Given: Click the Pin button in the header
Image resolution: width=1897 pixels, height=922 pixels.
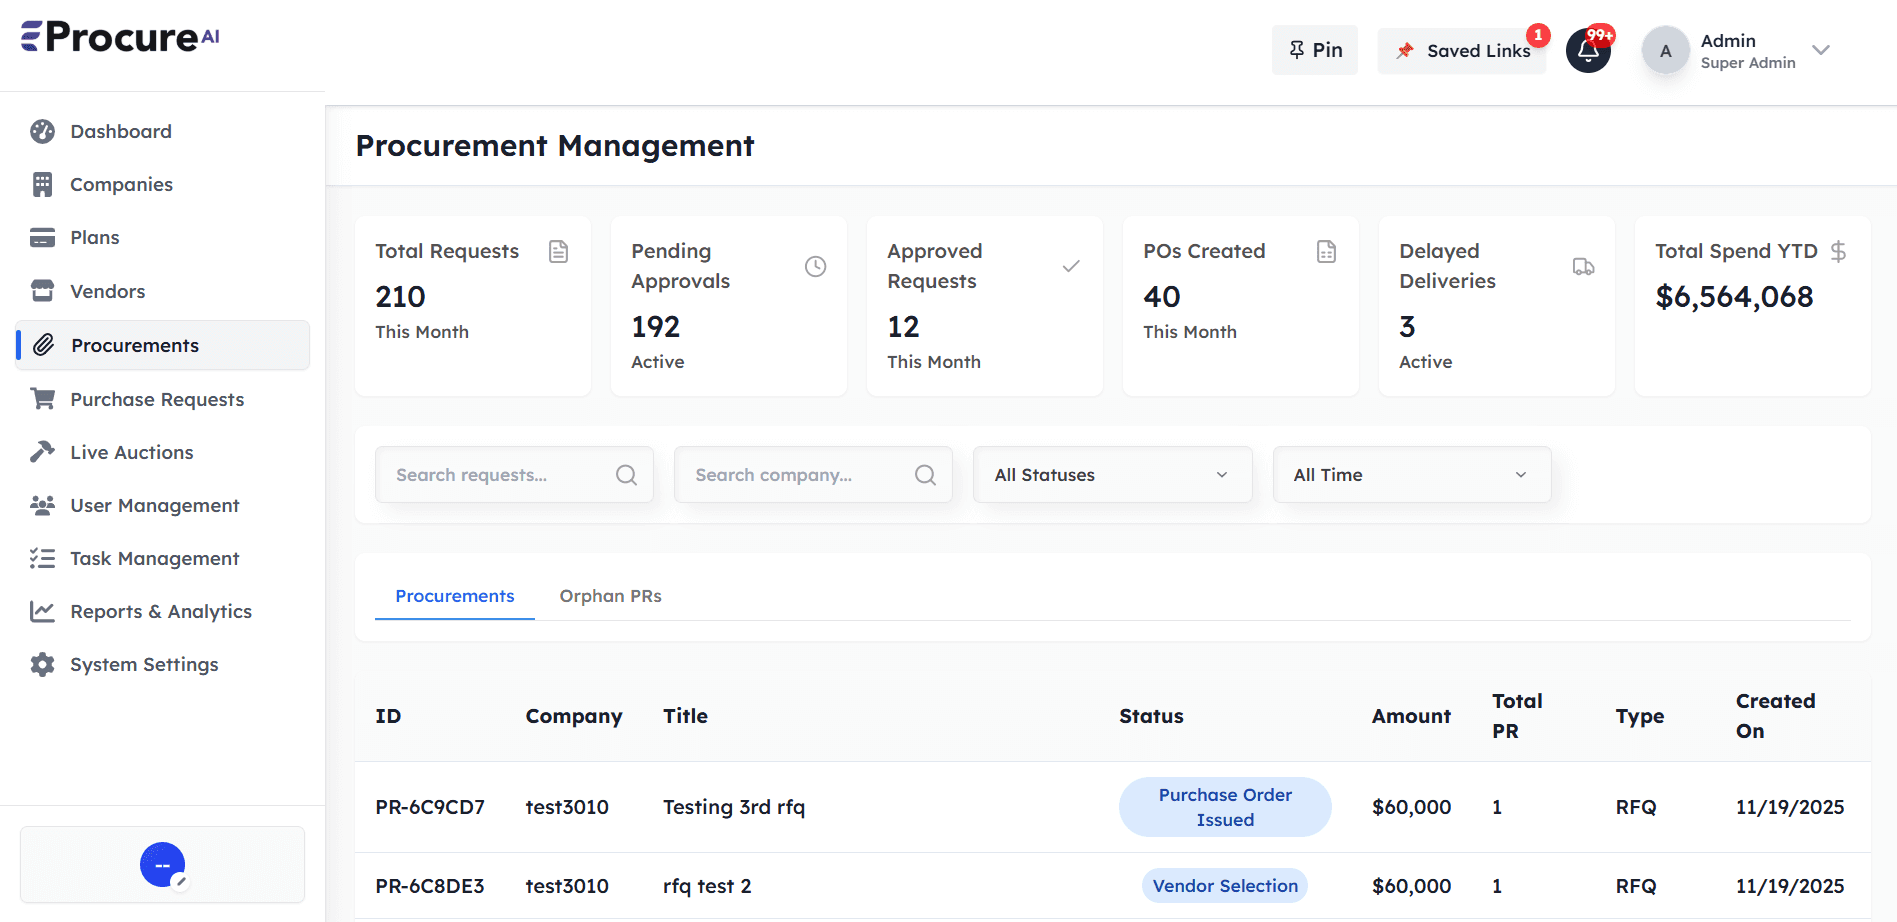Looking at the screenshot, I should (1314, 49).
